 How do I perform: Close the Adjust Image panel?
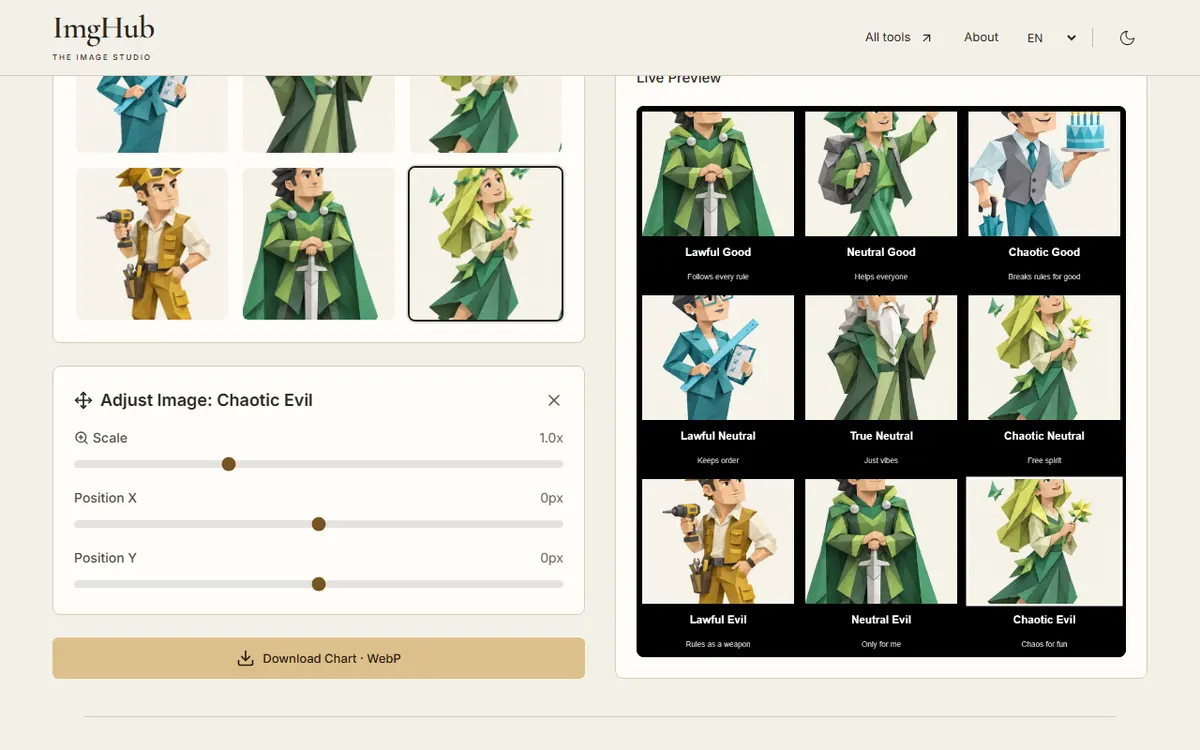point(554,400)
